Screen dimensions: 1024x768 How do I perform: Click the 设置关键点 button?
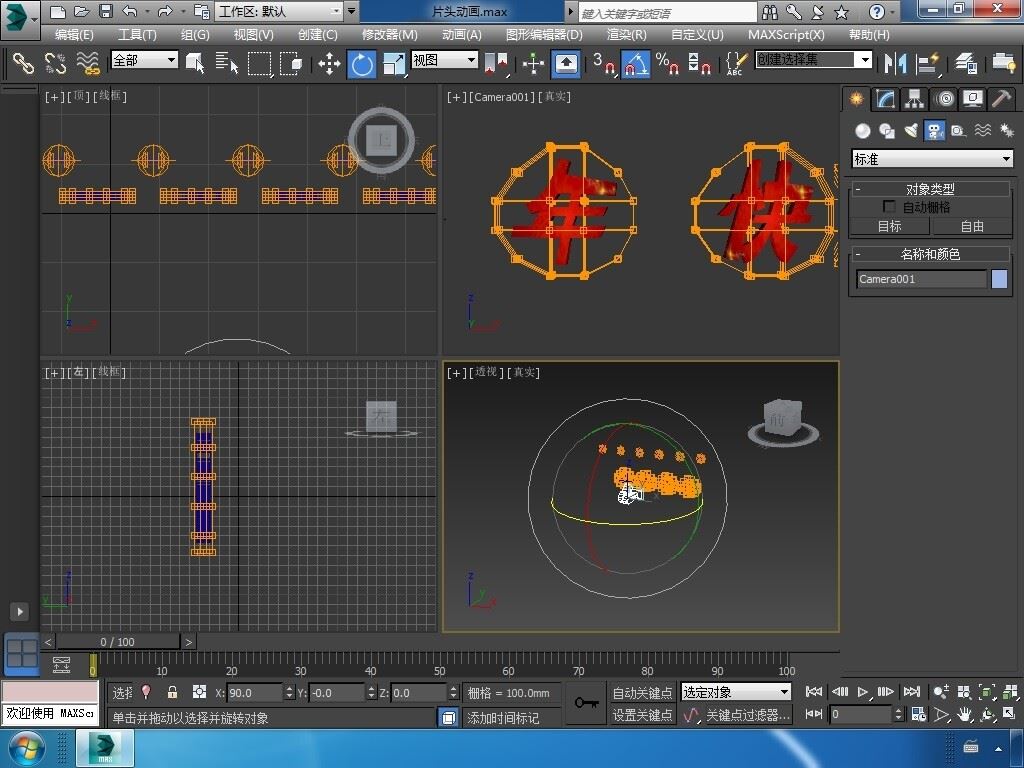(643, 715)
